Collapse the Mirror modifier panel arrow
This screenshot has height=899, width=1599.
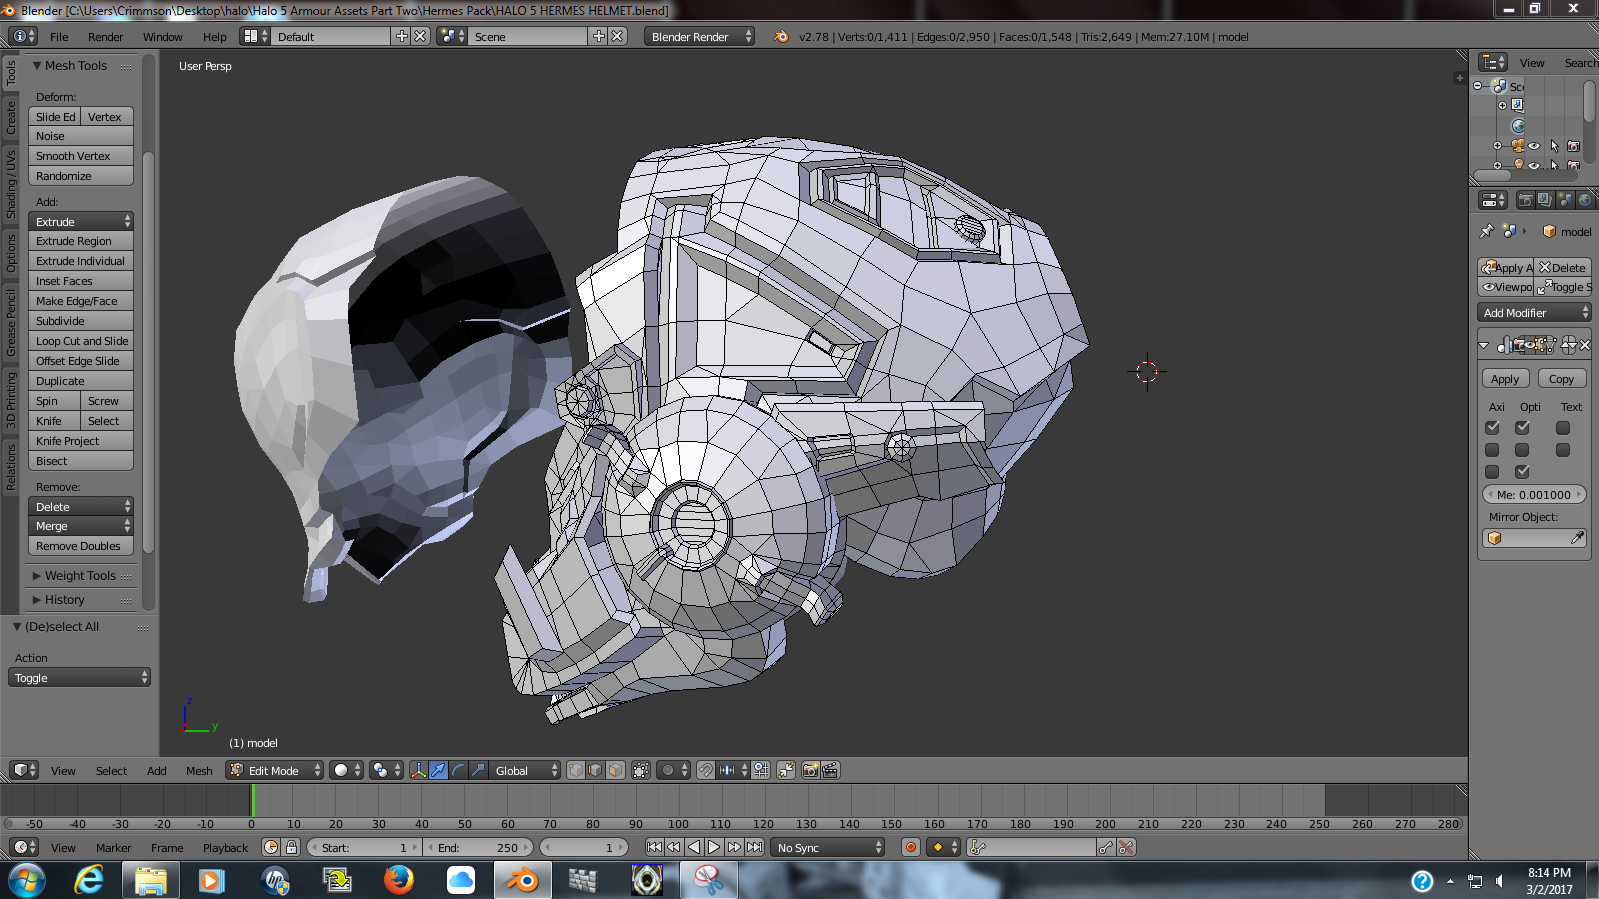tap(1484, 345)
